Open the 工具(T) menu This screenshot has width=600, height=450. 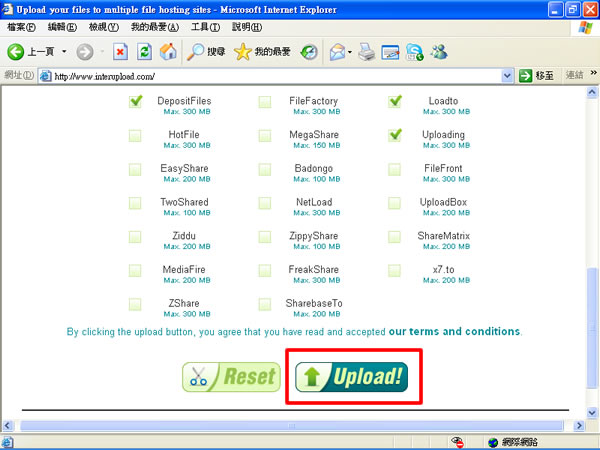[205, 27]
